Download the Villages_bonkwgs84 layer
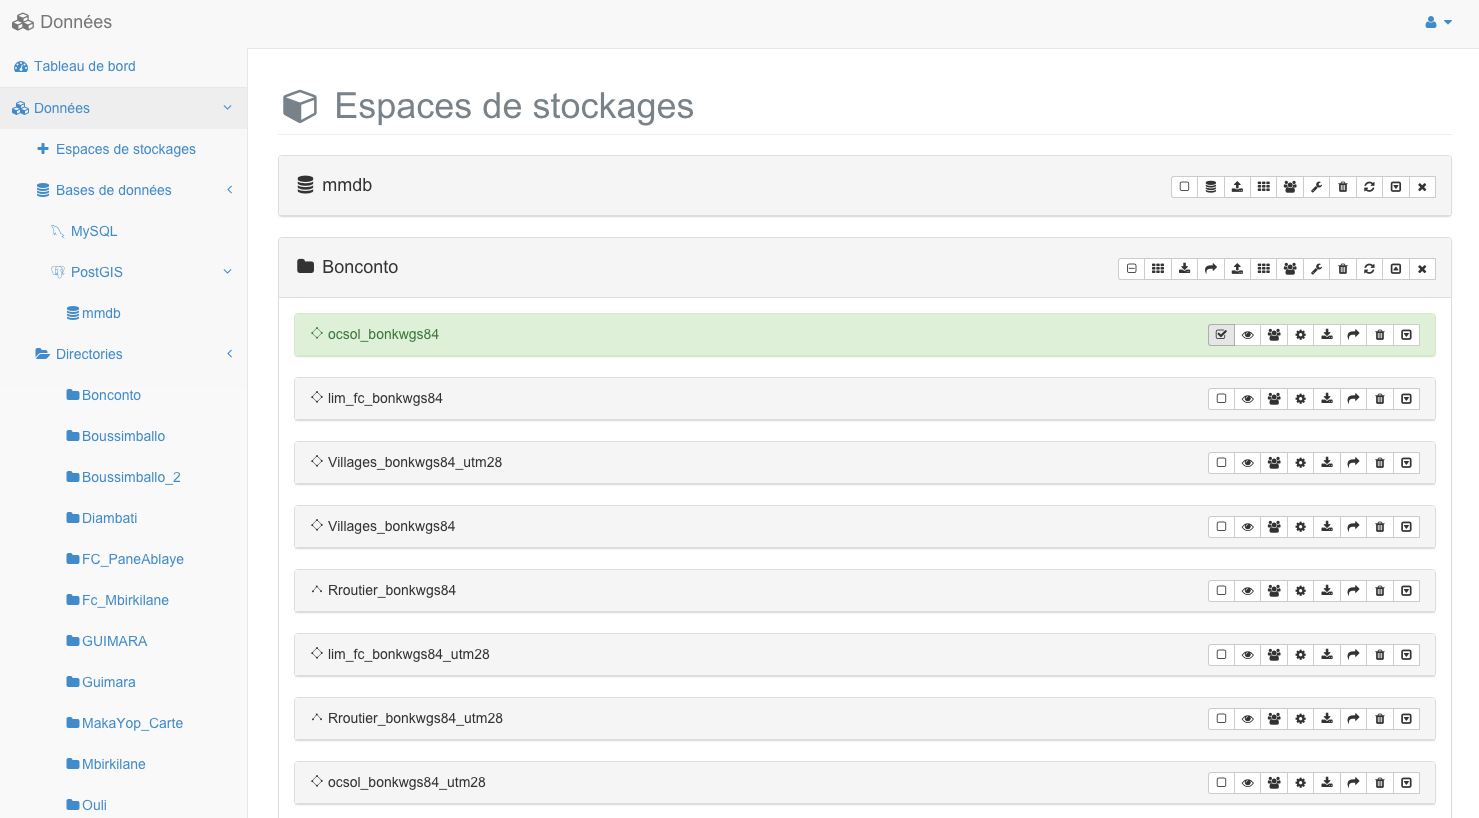This screenshot has width=1479, height=818. (1327, 527)
